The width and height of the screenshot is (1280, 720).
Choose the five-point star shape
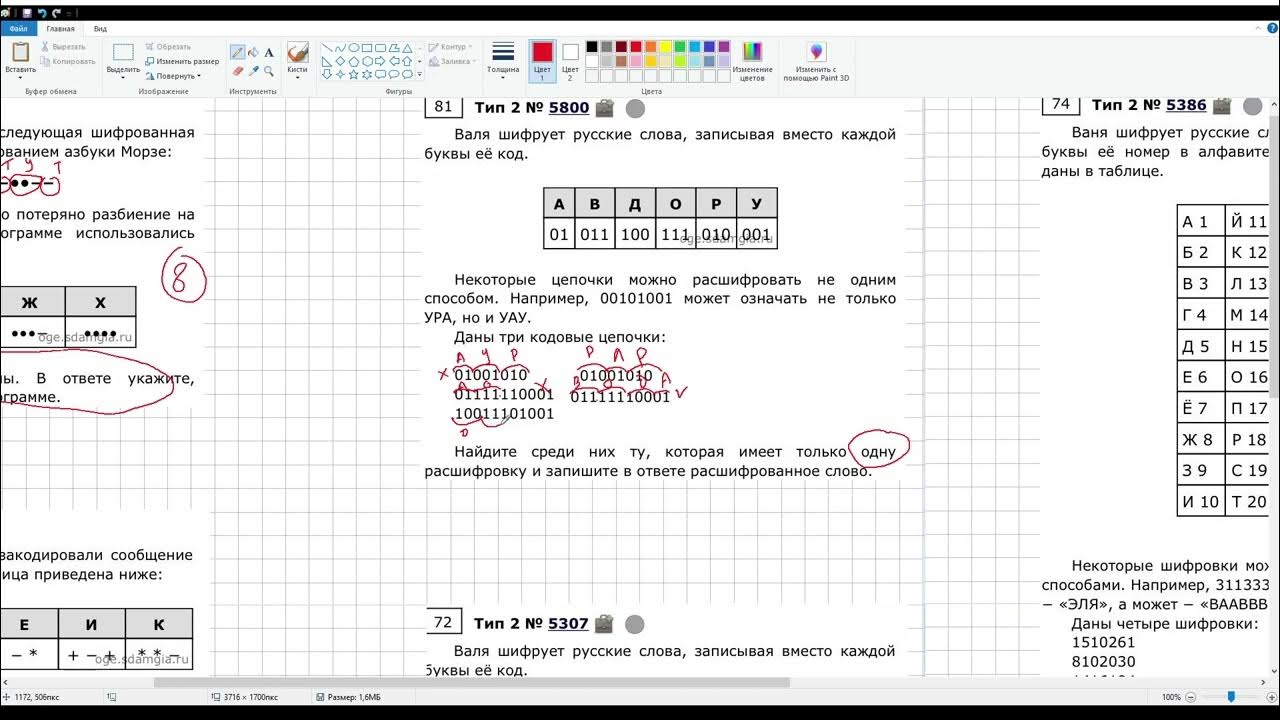click(x=354, y=74)
